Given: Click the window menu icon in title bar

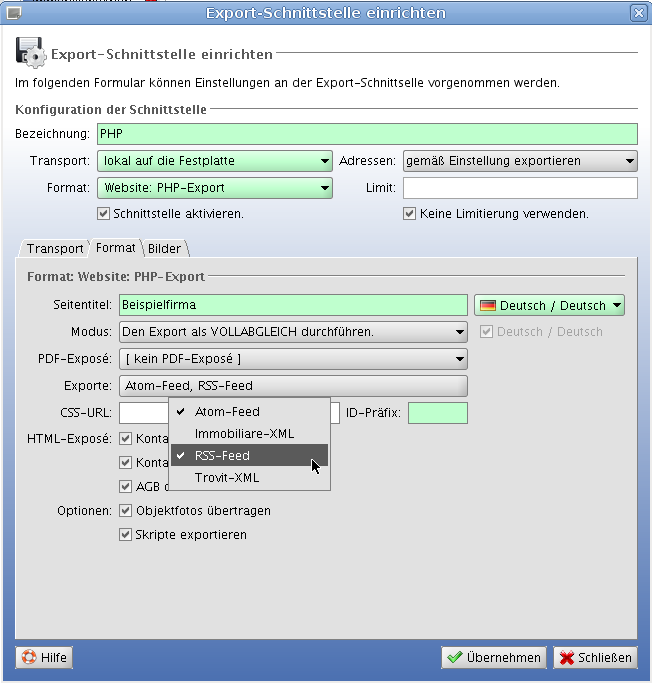Looking at the screenshot, I should pyautogui.click(x=14, y=13).
